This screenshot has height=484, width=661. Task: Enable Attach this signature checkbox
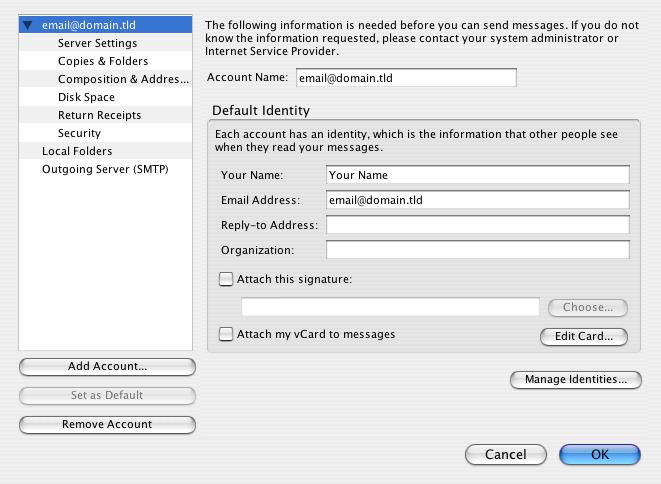pos(226,279)
